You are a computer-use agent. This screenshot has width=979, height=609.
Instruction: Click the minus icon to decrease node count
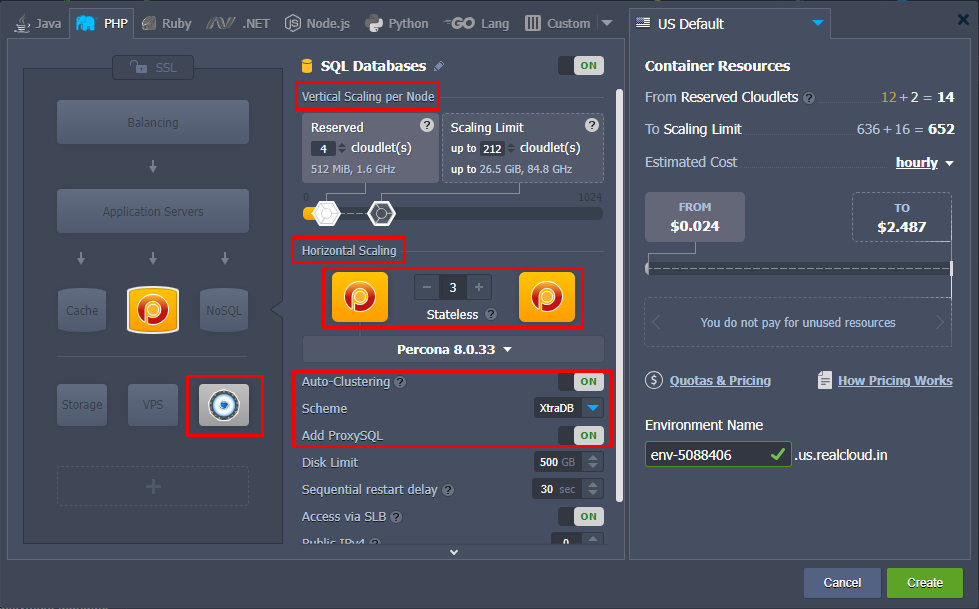pyautogui.click(x=427, y=288)
